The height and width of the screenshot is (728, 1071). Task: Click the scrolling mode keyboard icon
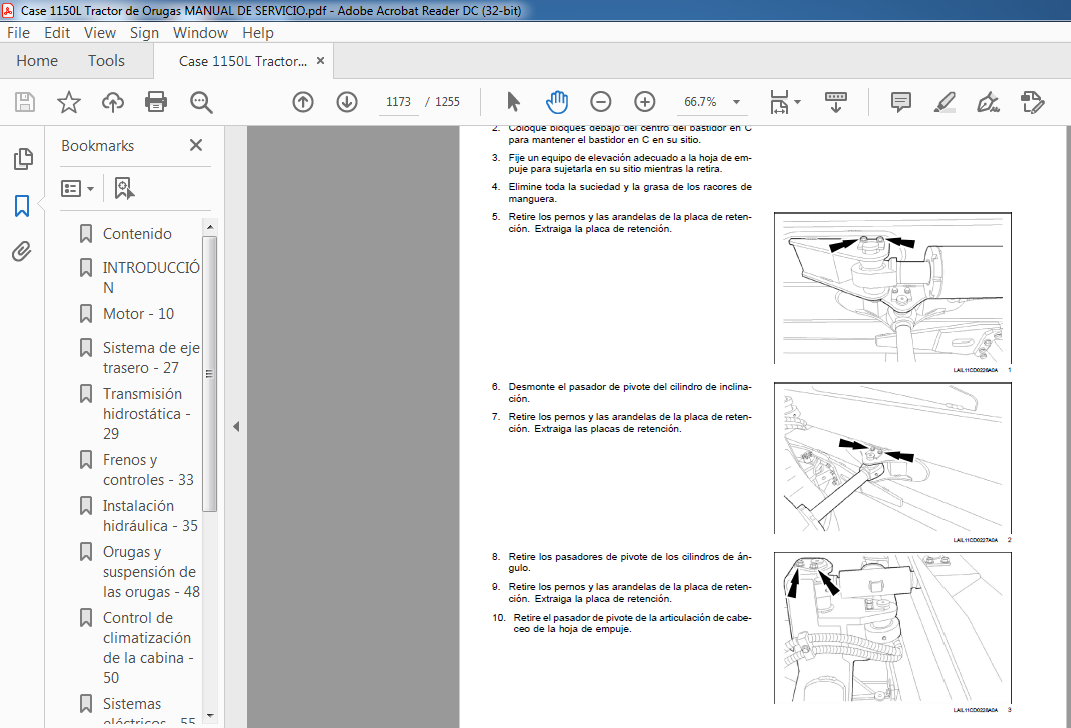pos(835,102)
